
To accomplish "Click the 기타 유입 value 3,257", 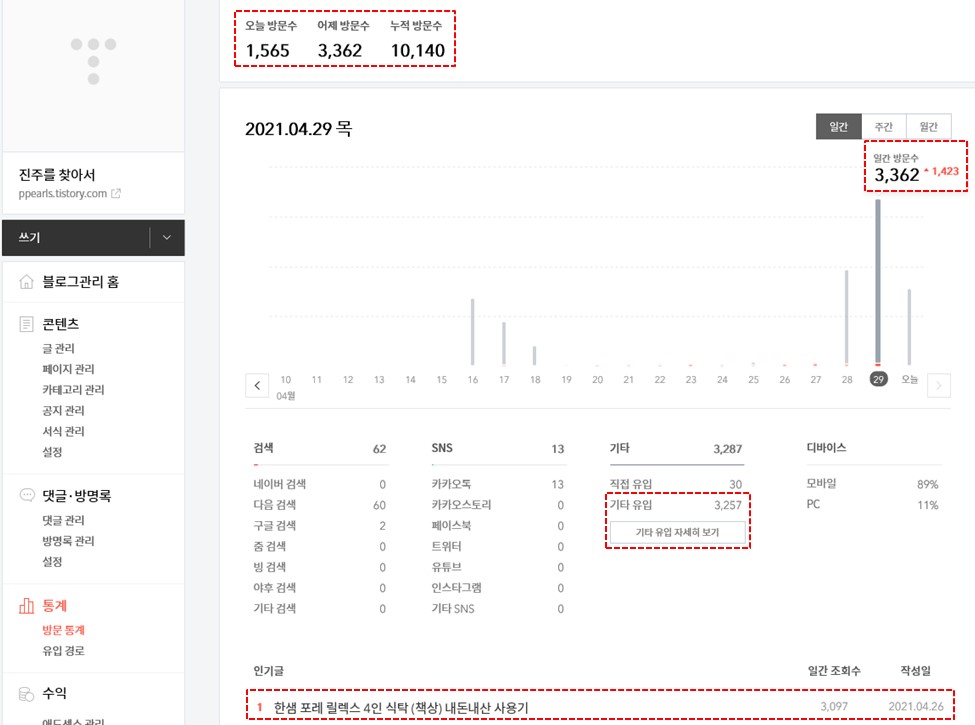I will pos(728,505).
